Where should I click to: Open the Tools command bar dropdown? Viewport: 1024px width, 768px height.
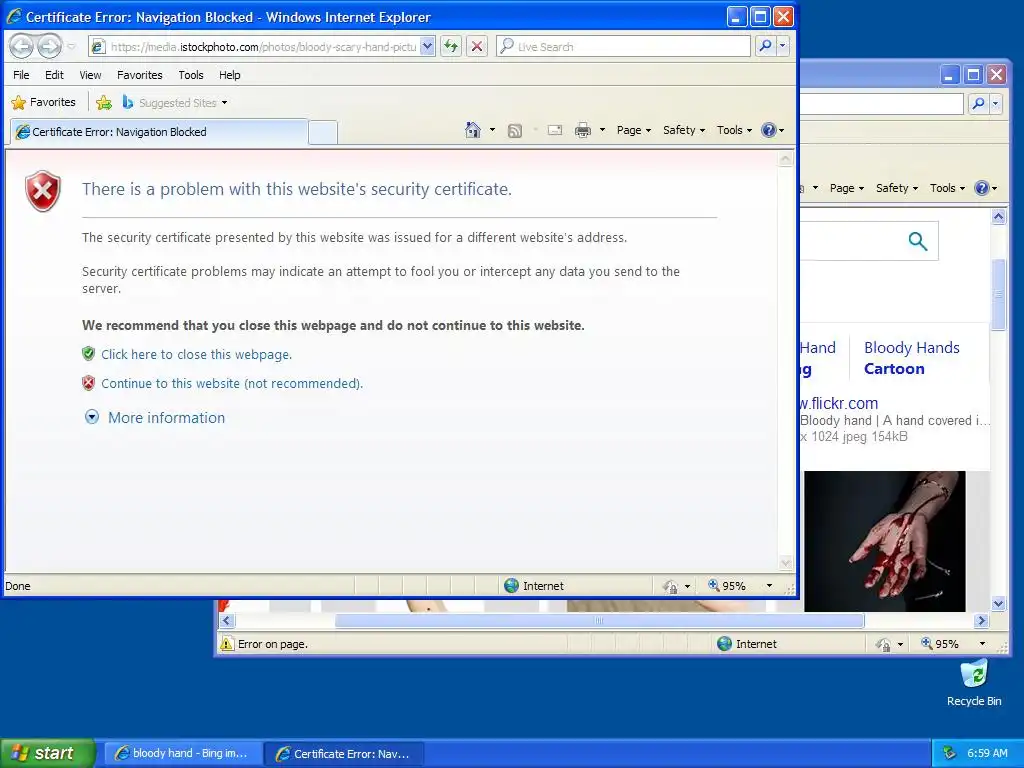point(734,130)
